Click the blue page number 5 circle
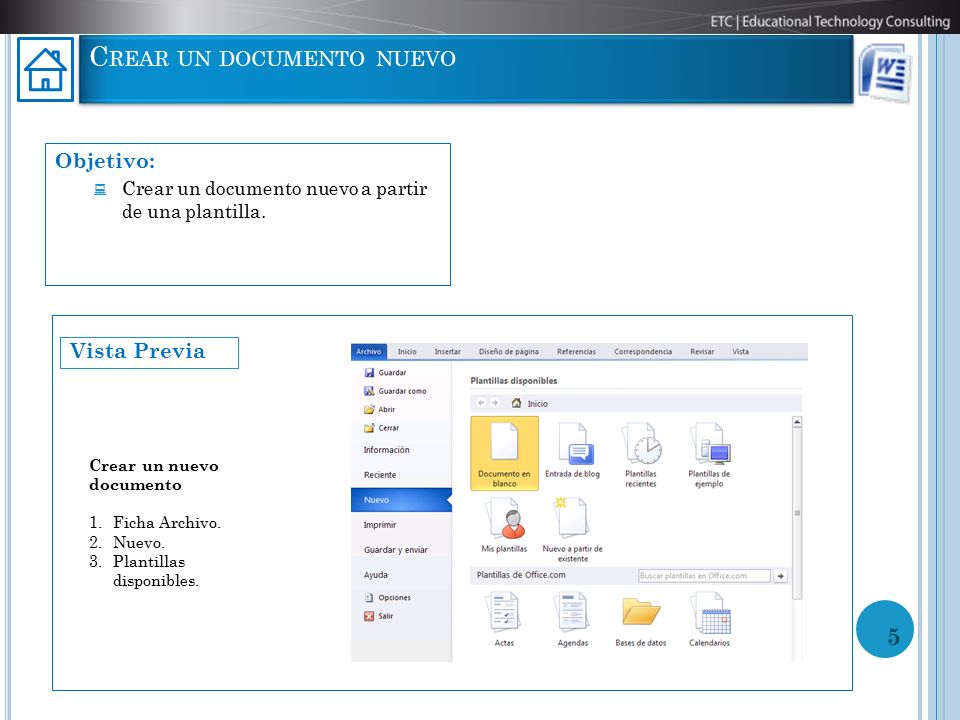This screenshot has height=720, width=960. [885, 629]
